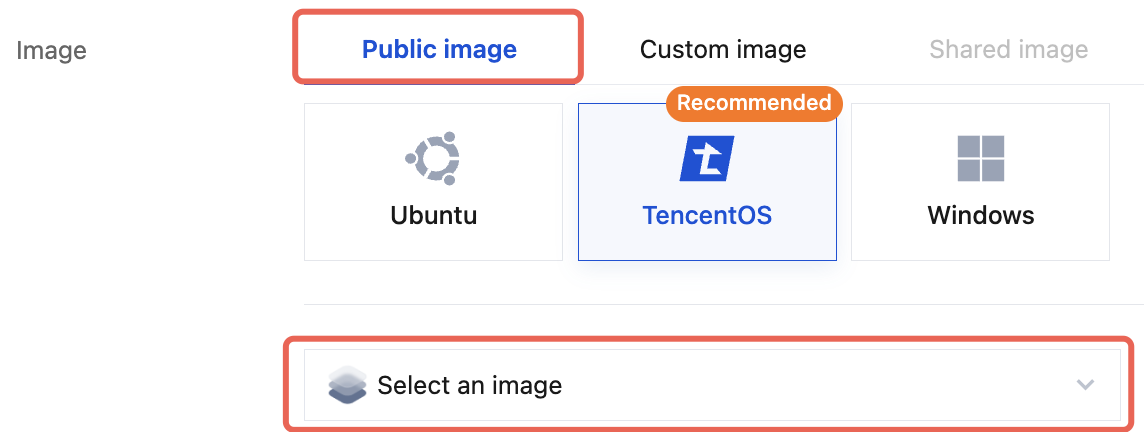1144x432 pixels.
Task: Select the Shared image tab
Action: [1008, 49]
